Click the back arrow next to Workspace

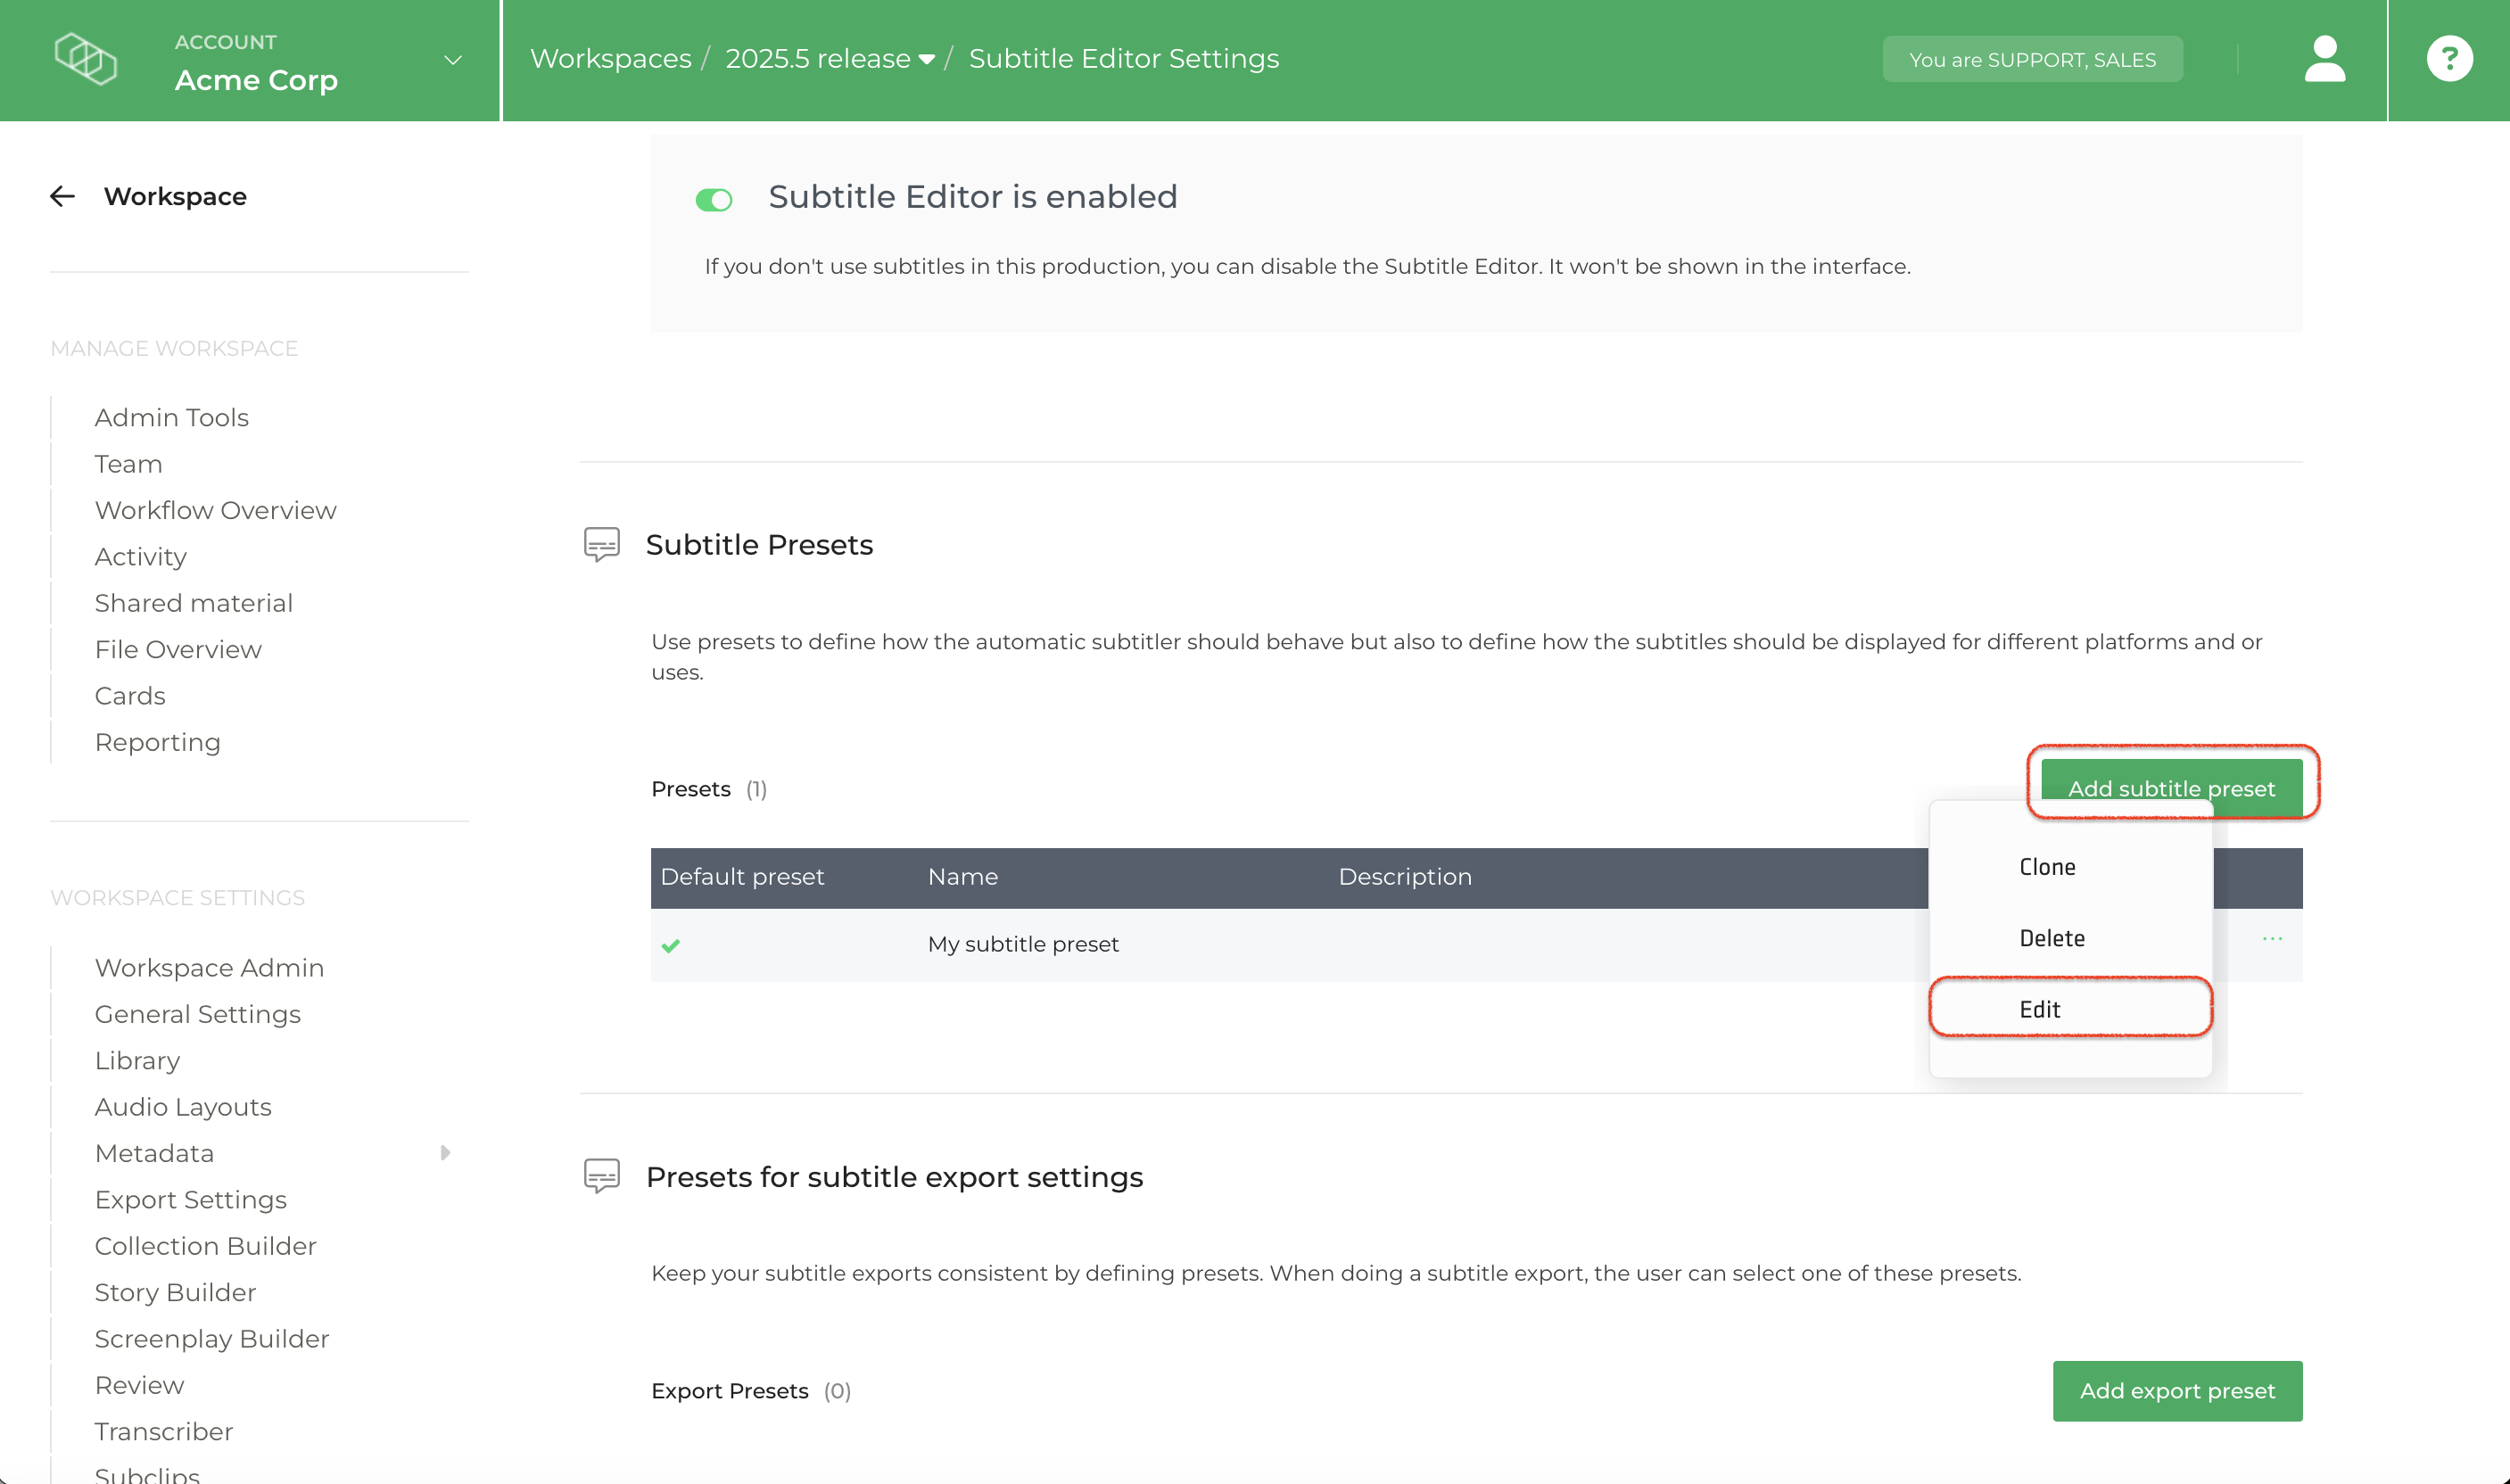[63, 196]
